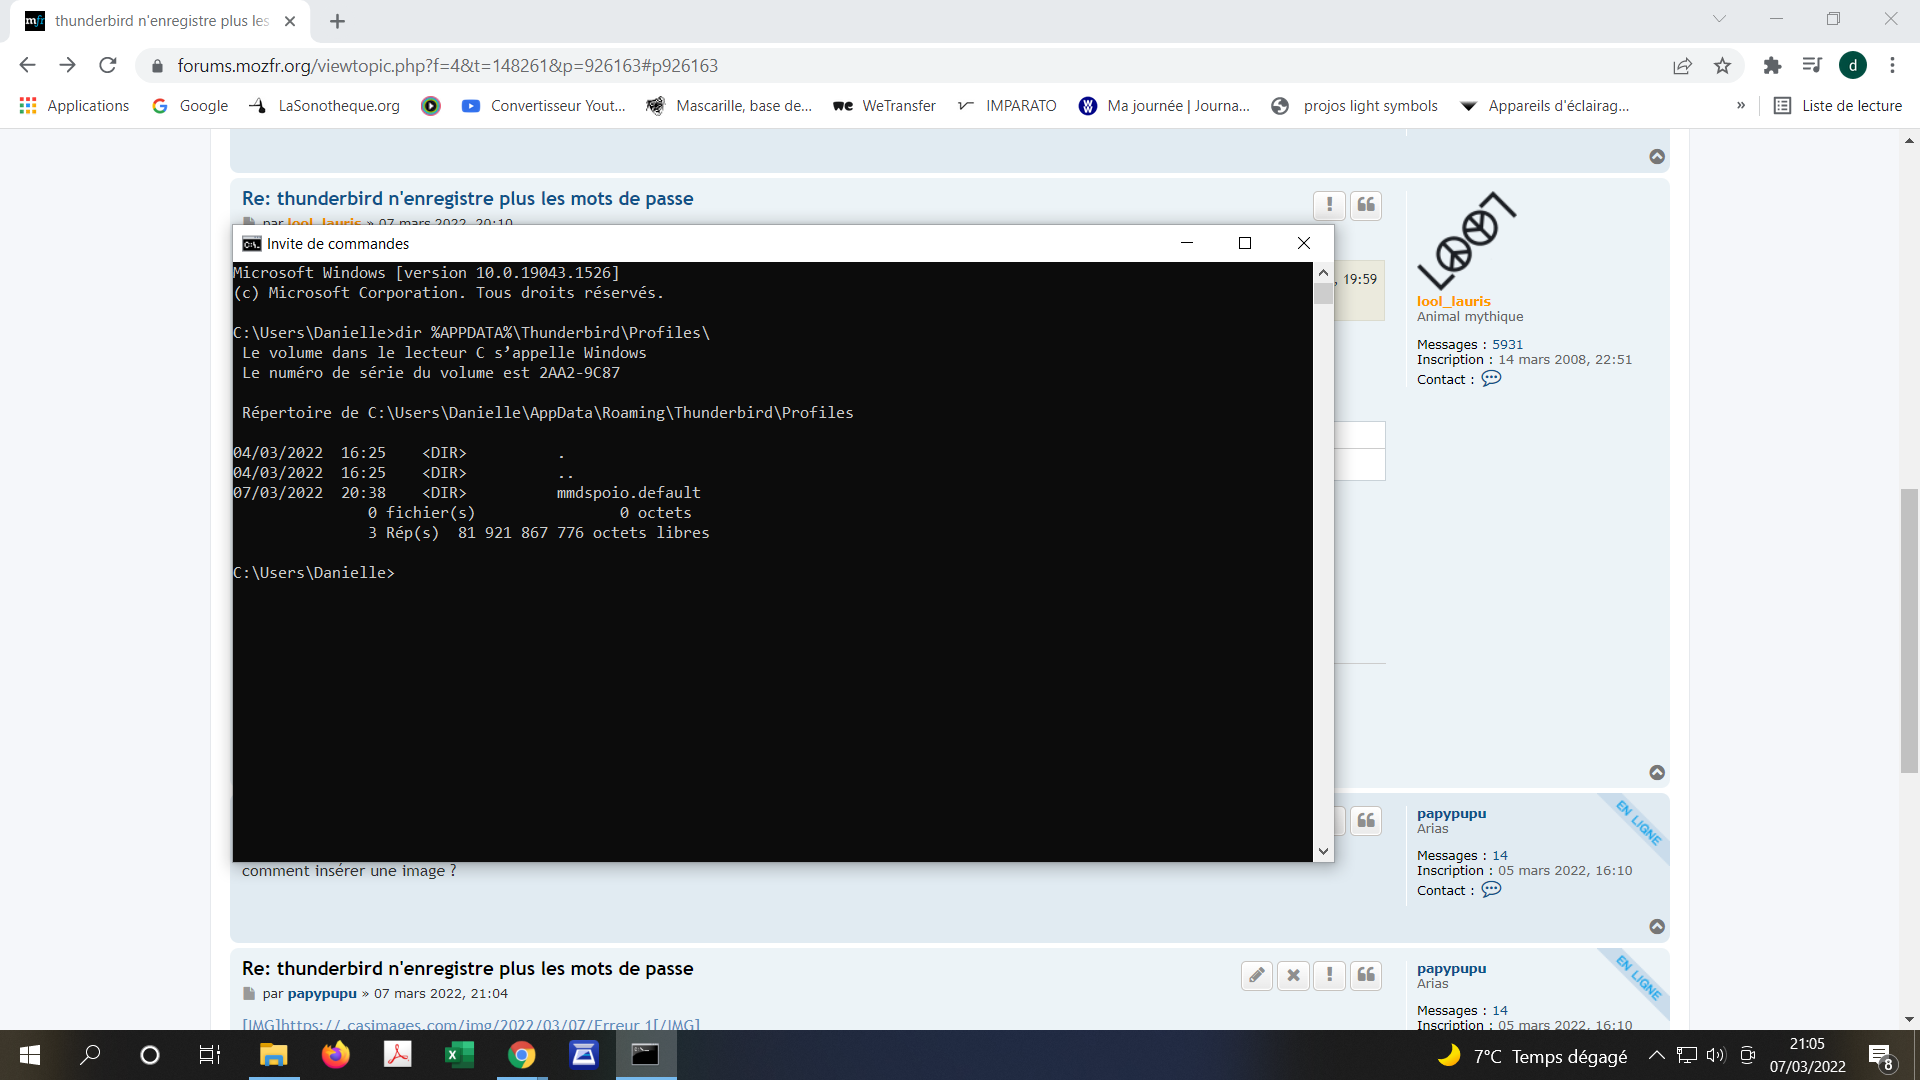
Task: Report lool_lauris post with exclamation icon
Action: coord(1329,205)
